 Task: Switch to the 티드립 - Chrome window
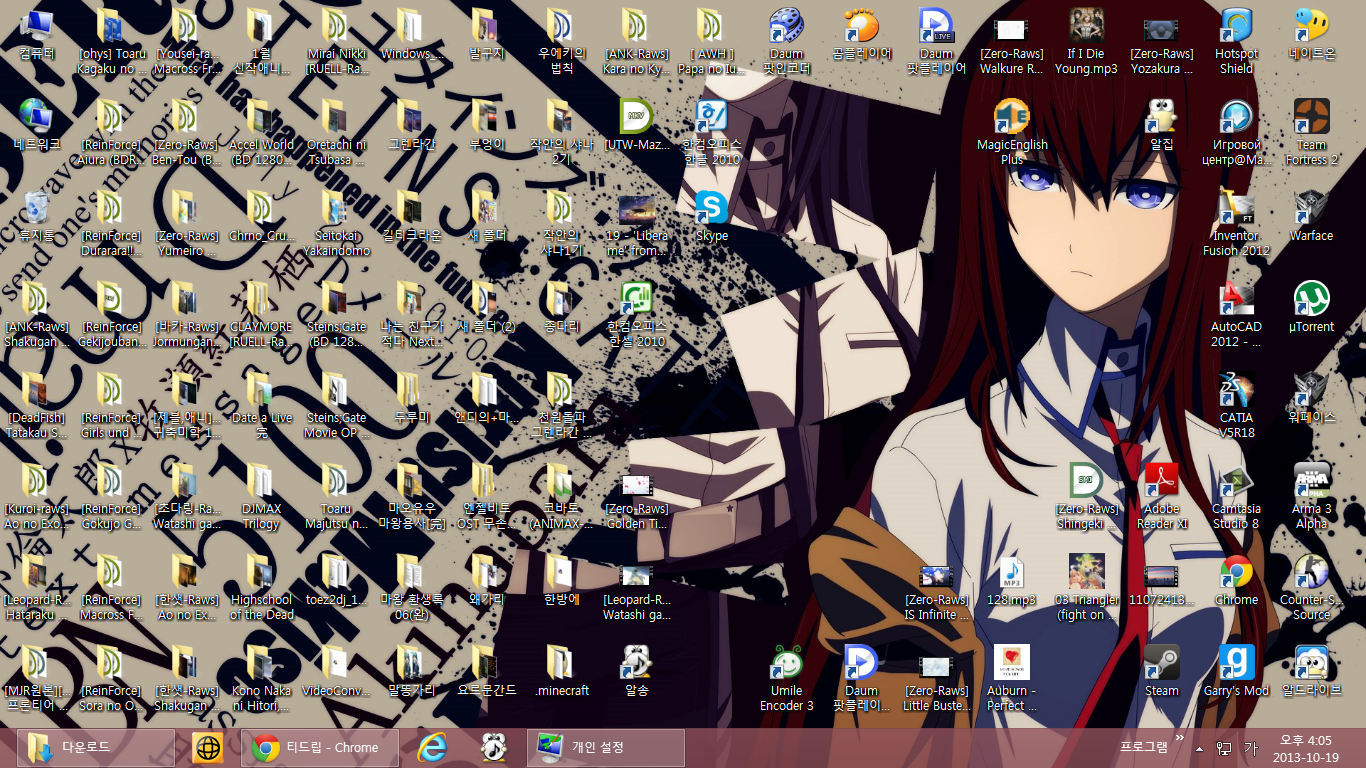coord(320,747)
